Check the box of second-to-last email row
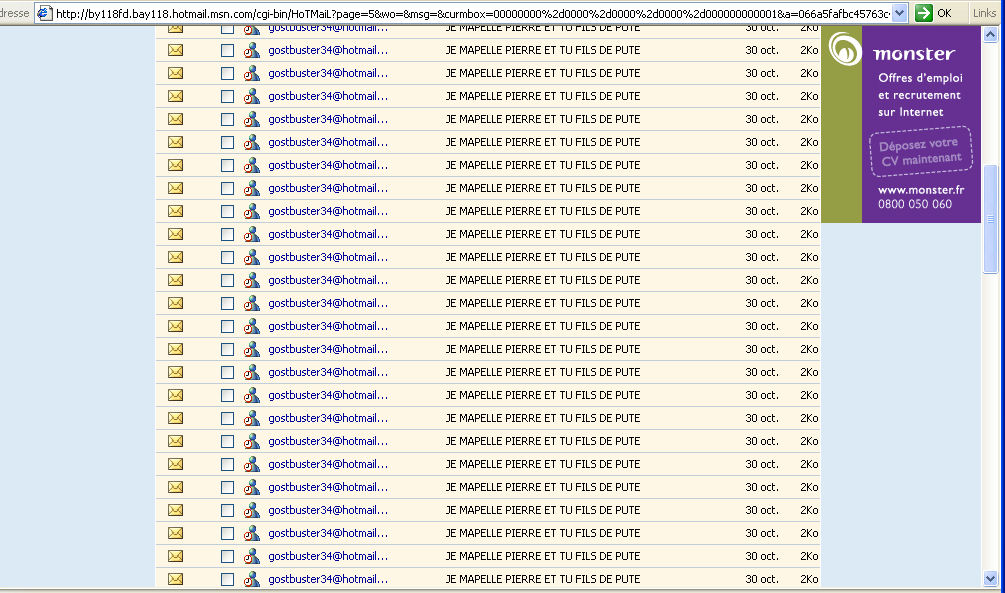This screenshot has width=1005, height=593. click(x=227, y=556)
